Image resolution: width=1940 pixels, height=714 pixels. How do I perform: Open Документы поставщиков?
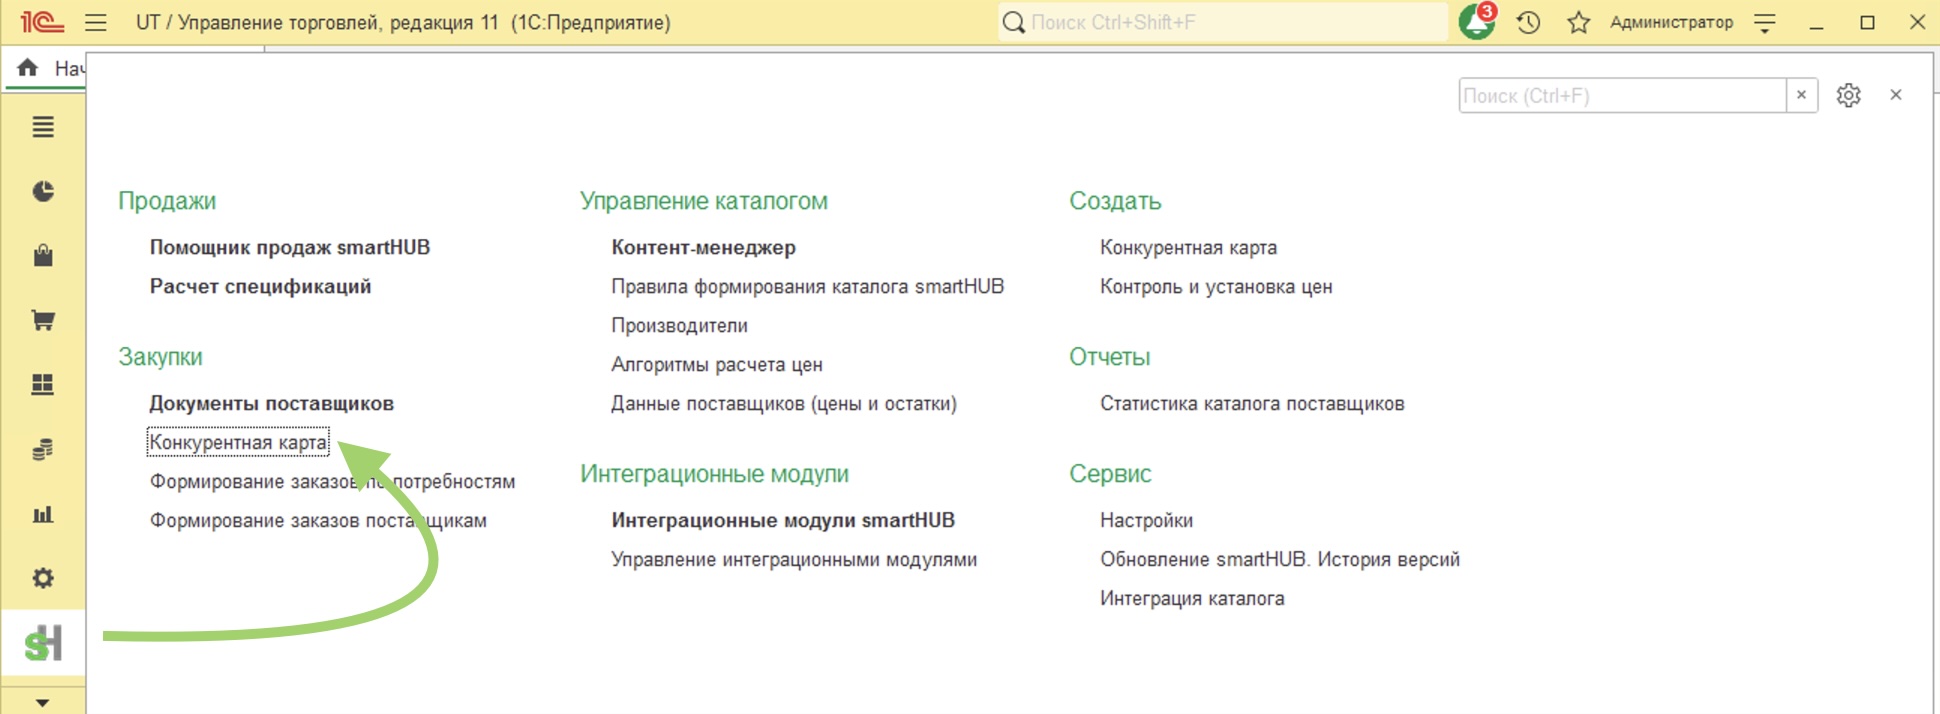272,403
